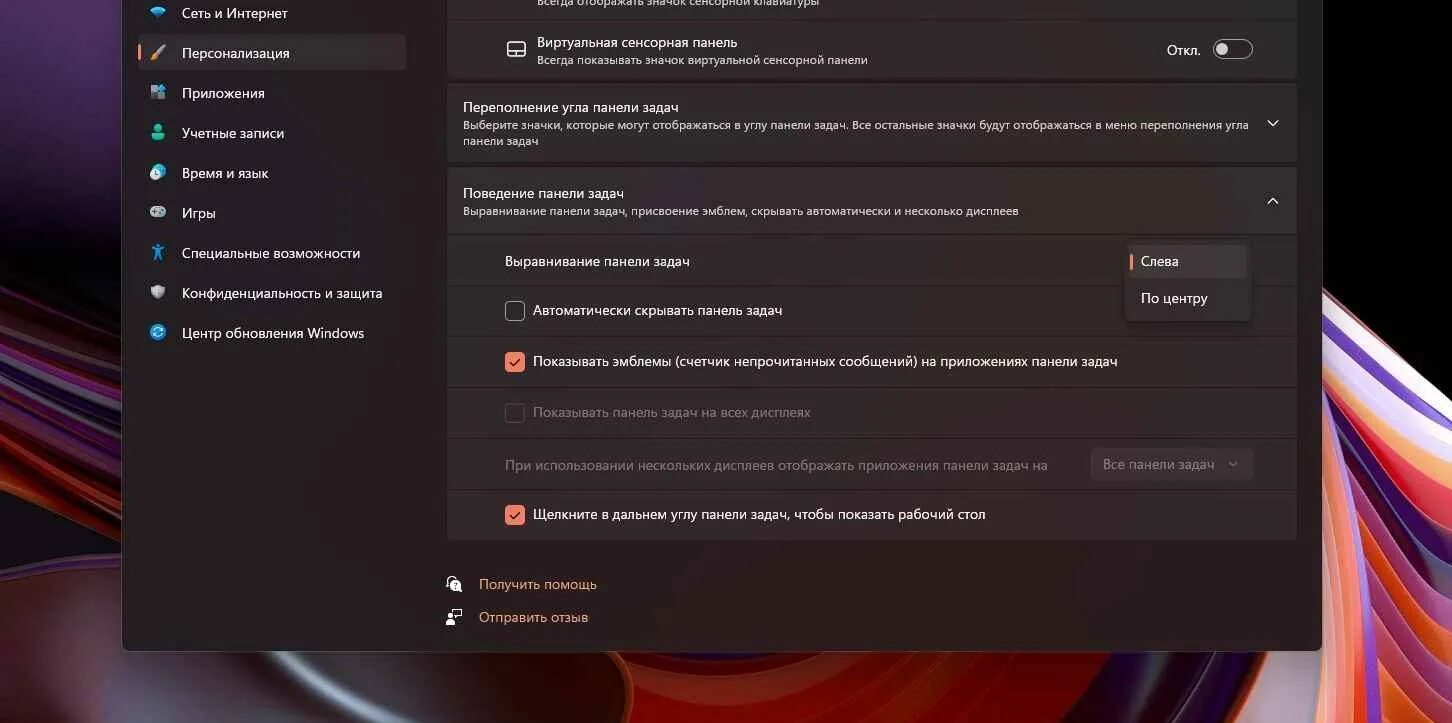The height and width of the screenshot is (723, 1452).
Task: Open the Специальные возможности accessibility icon
Action: pyautogui.click(x=158, y=253)
